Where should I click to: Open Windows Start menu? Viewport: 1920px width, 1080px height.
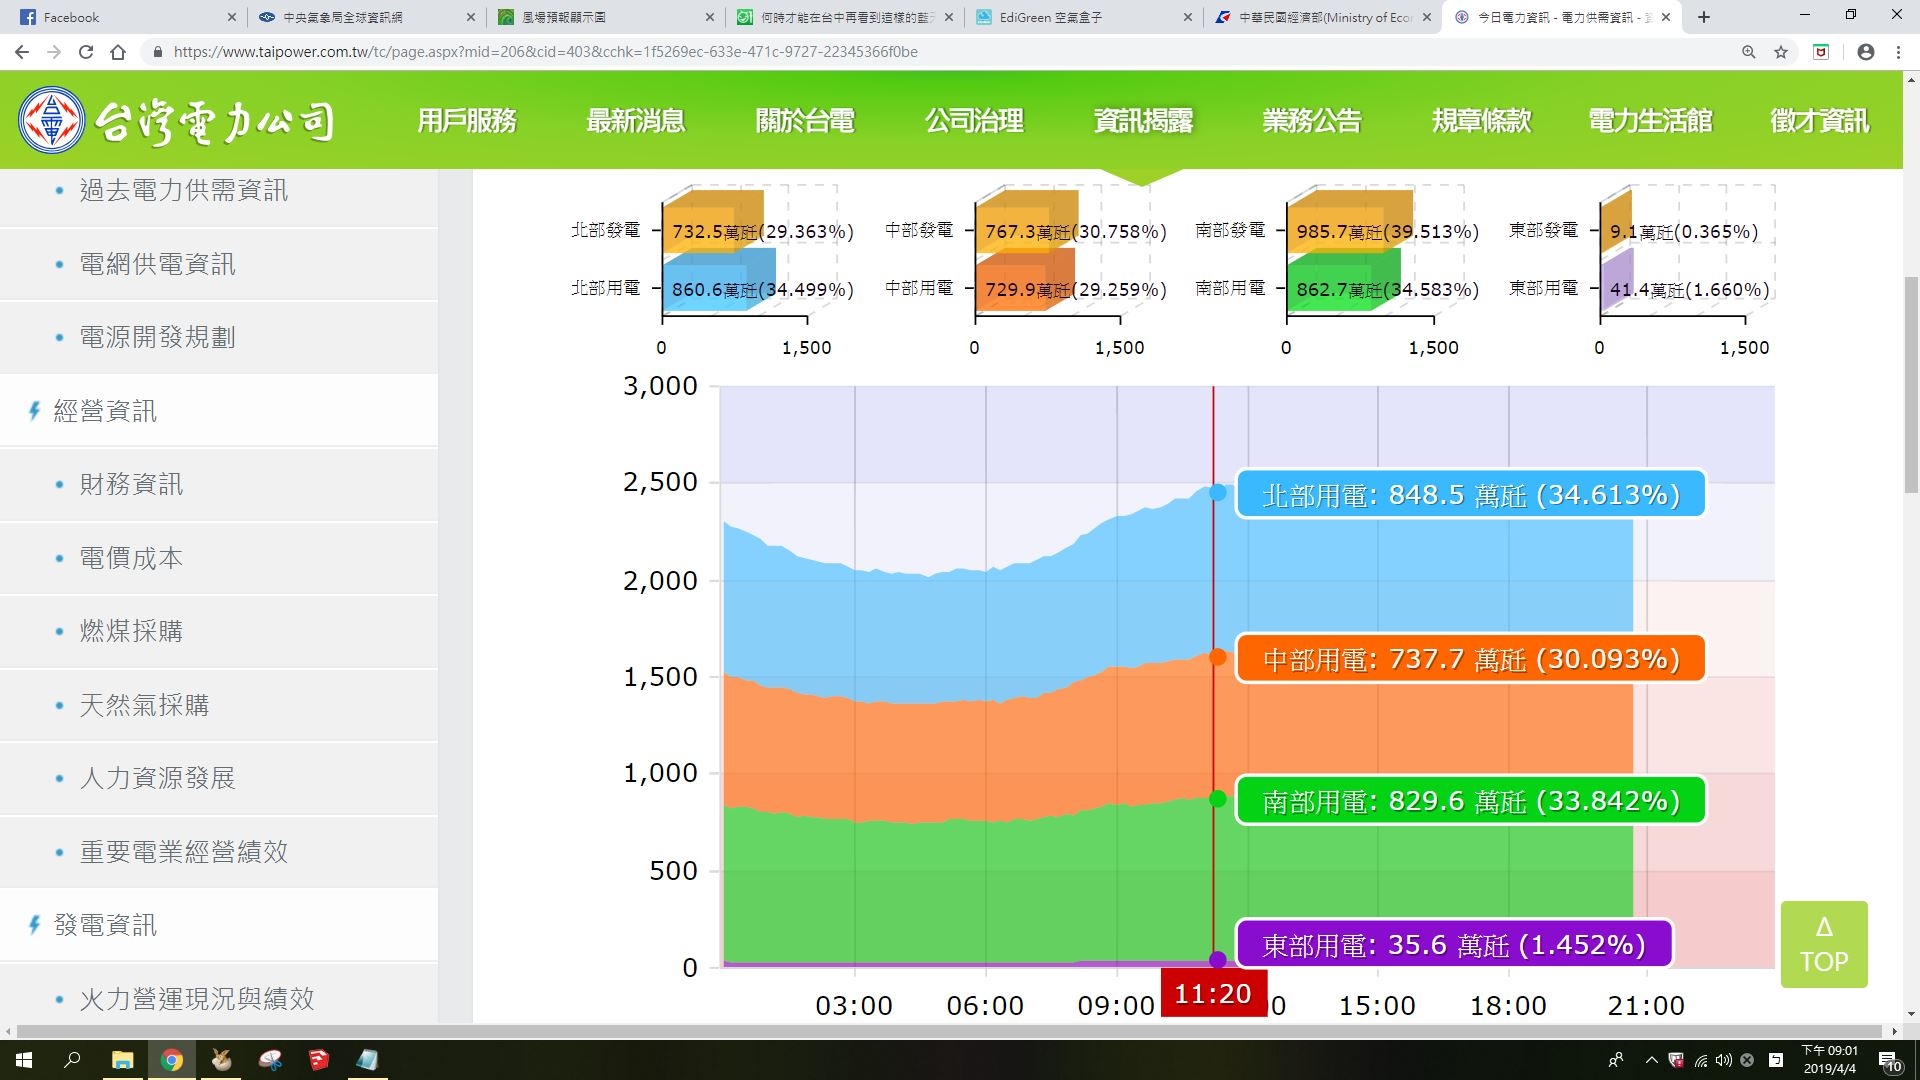tap(24, 1060)
